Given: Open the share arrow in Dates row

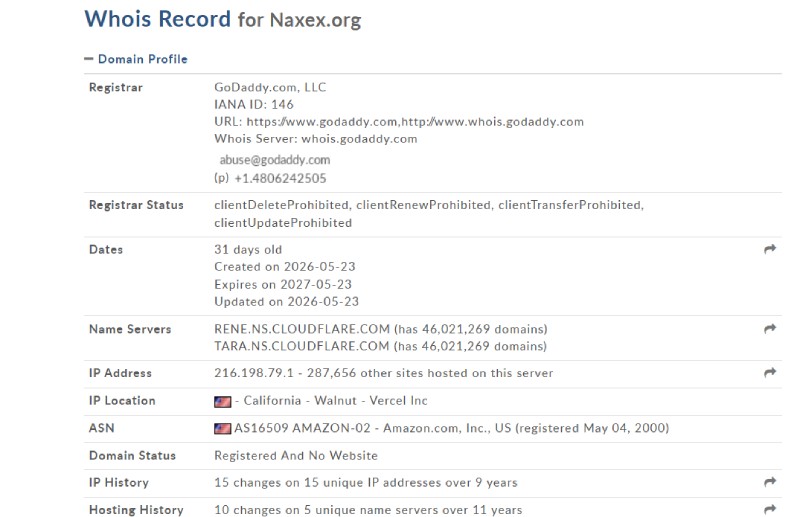Looking at the screenshot, I should coord(770,249).
